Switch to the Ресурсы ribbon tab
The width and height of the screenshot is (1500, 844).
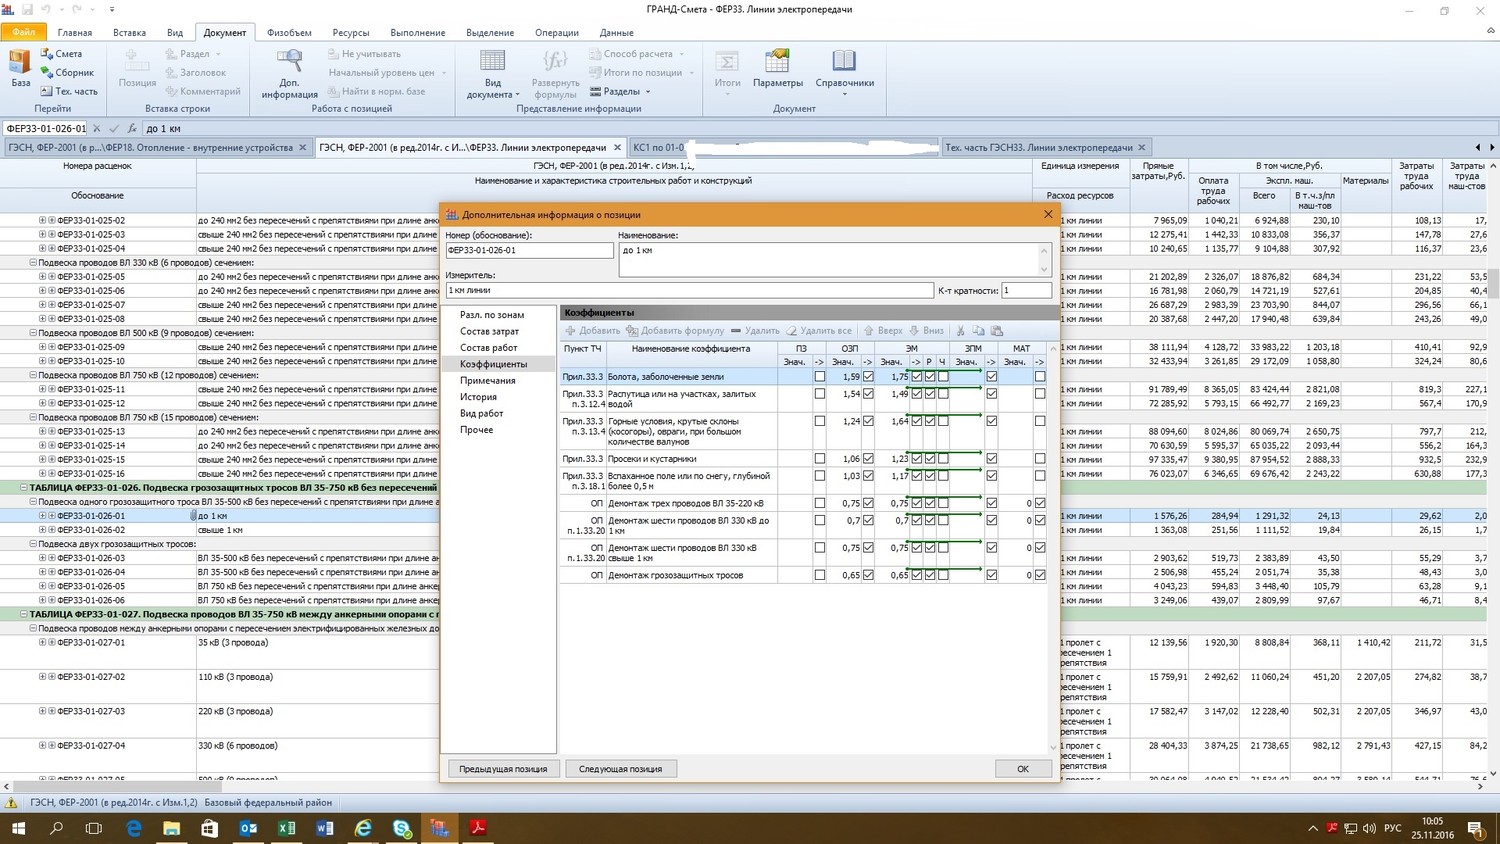[x=350, y=33]
